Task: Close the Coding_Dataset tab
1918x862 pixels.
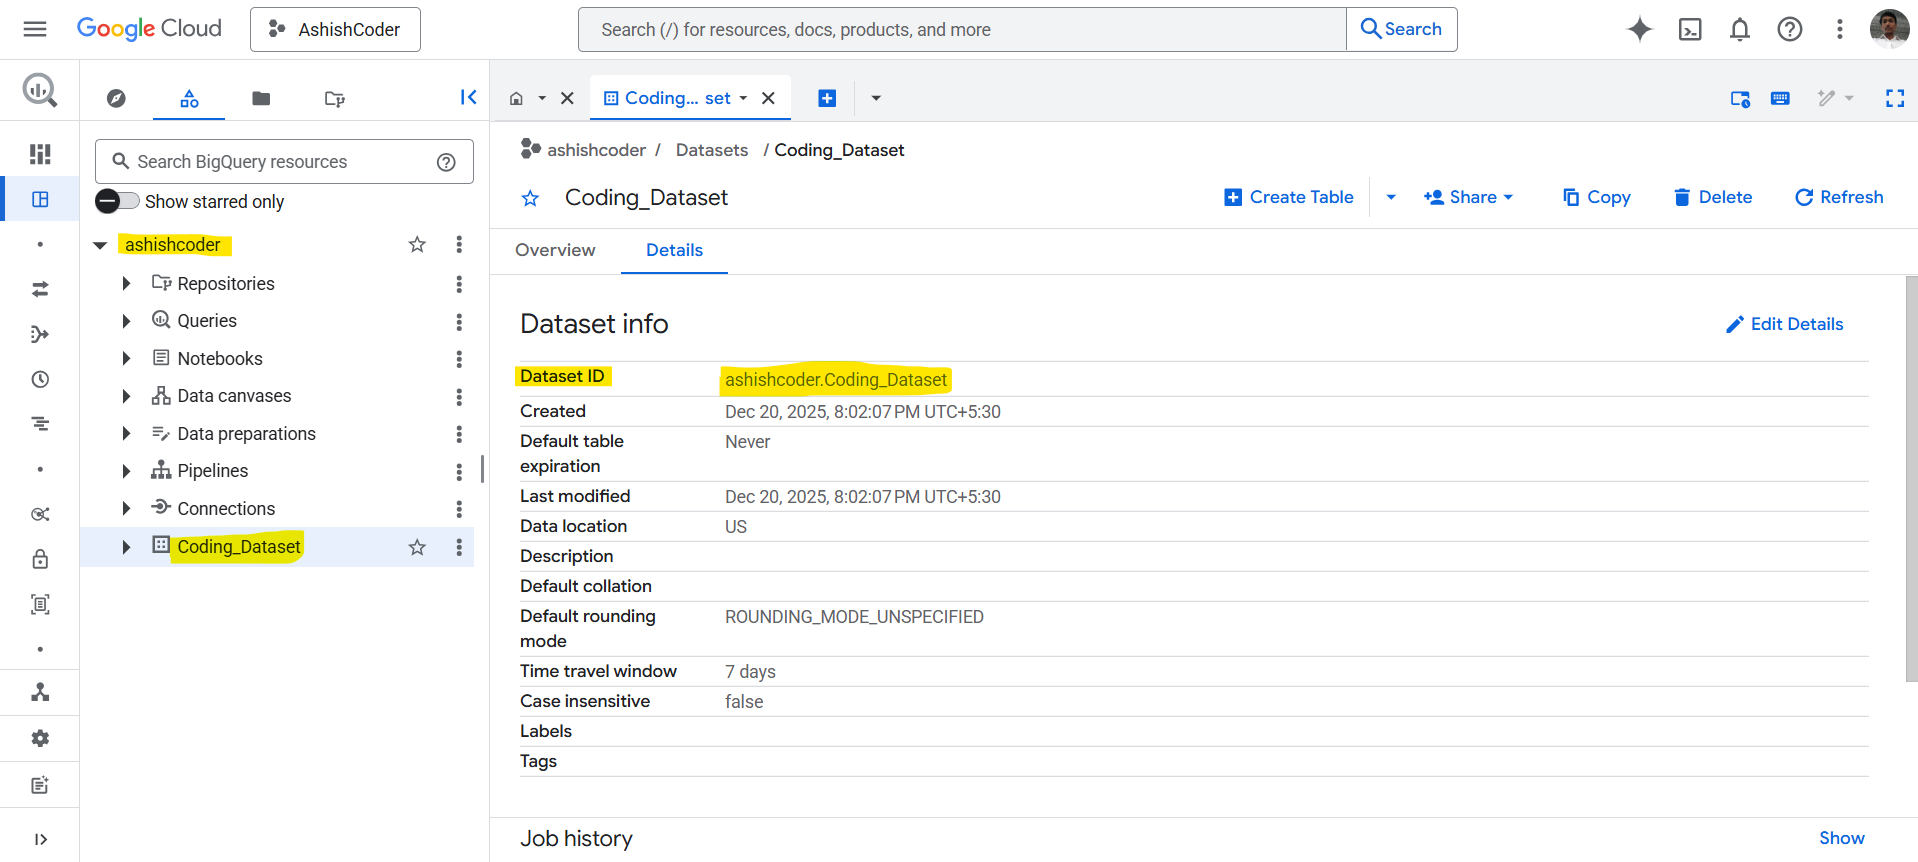Action: tap(768, 98)
